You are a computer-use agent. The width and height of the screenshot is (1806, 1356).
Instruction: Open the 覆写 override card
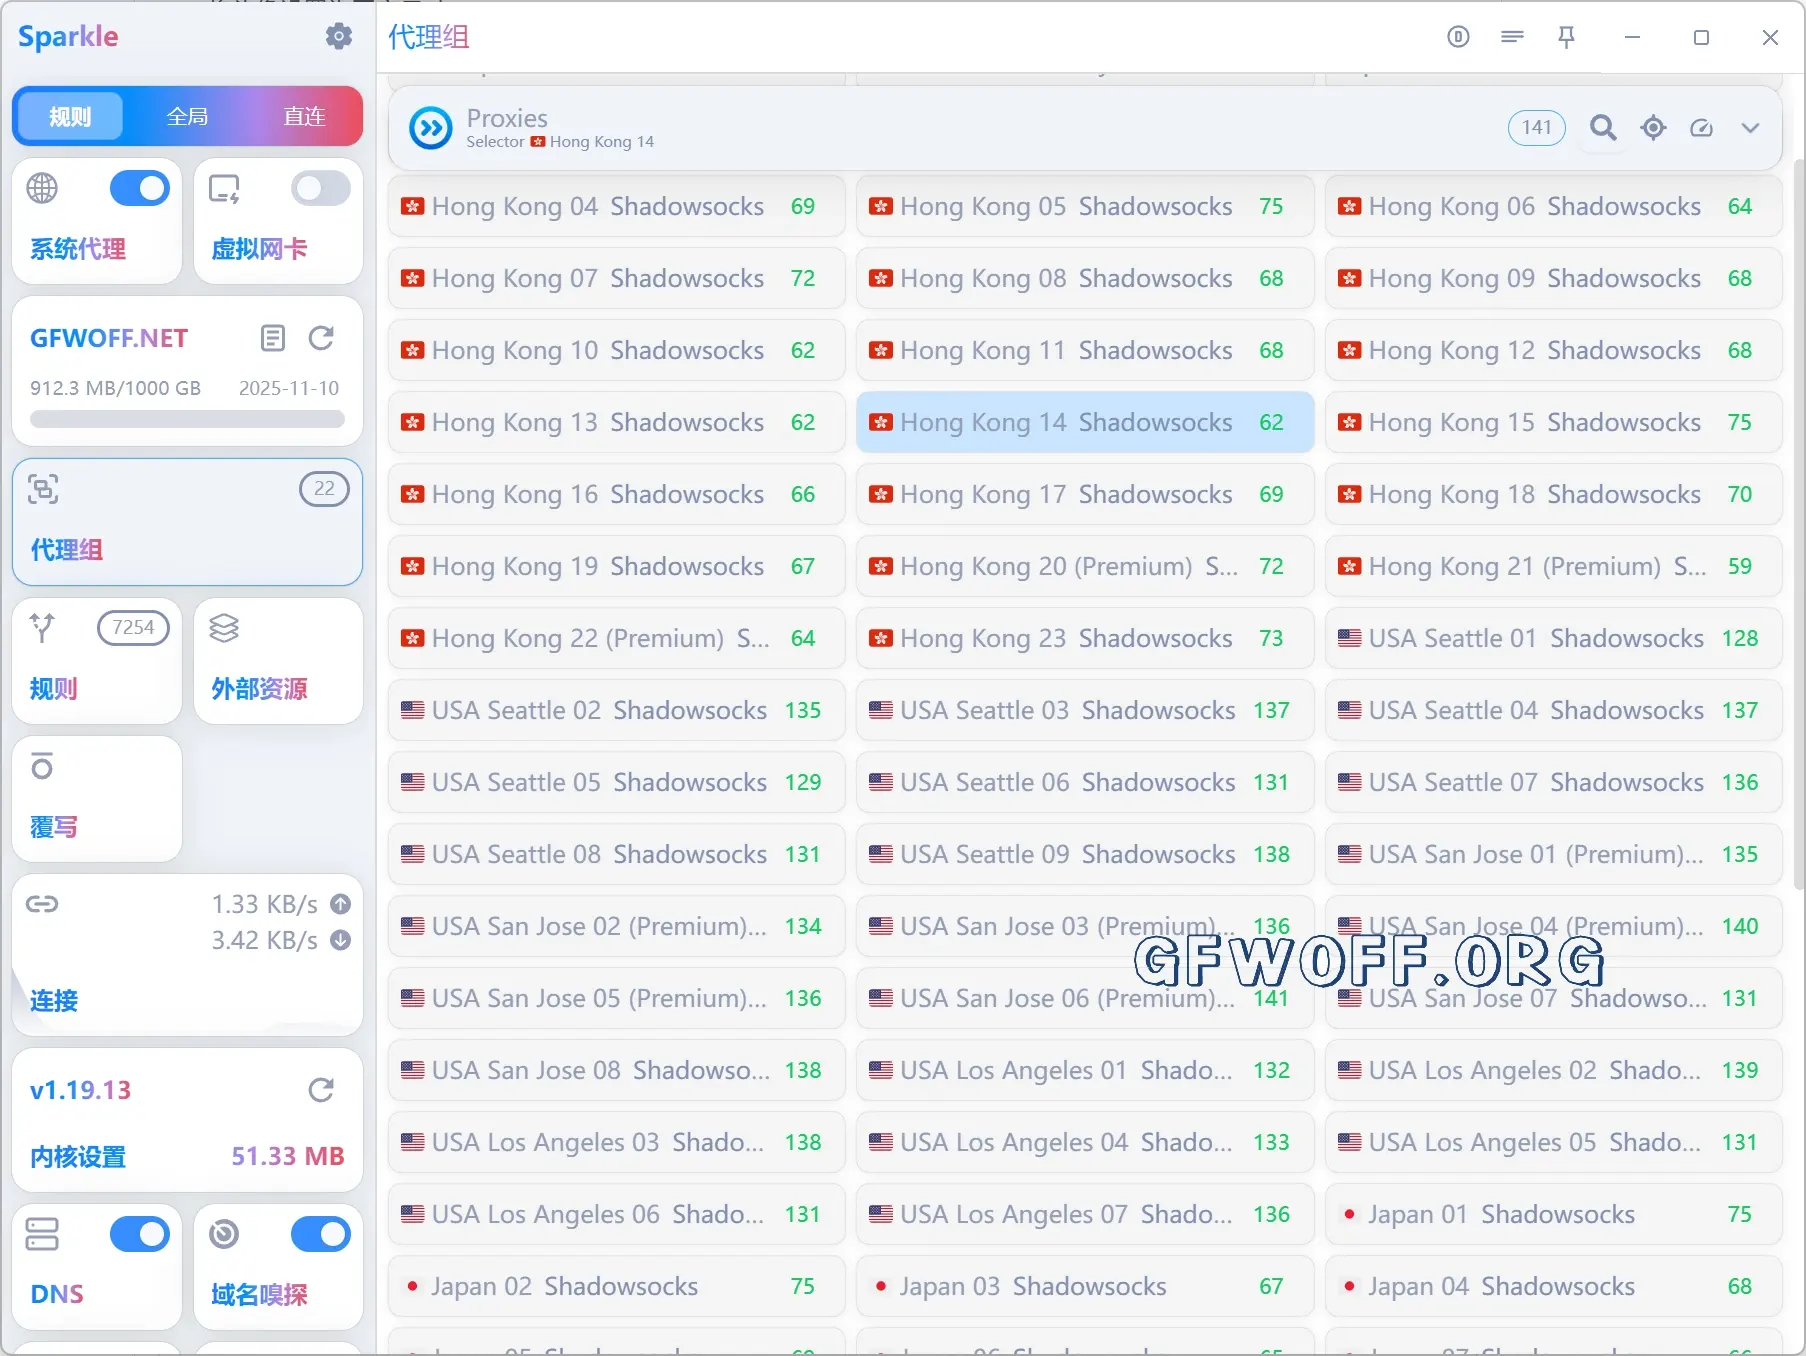tap(97, 798)
